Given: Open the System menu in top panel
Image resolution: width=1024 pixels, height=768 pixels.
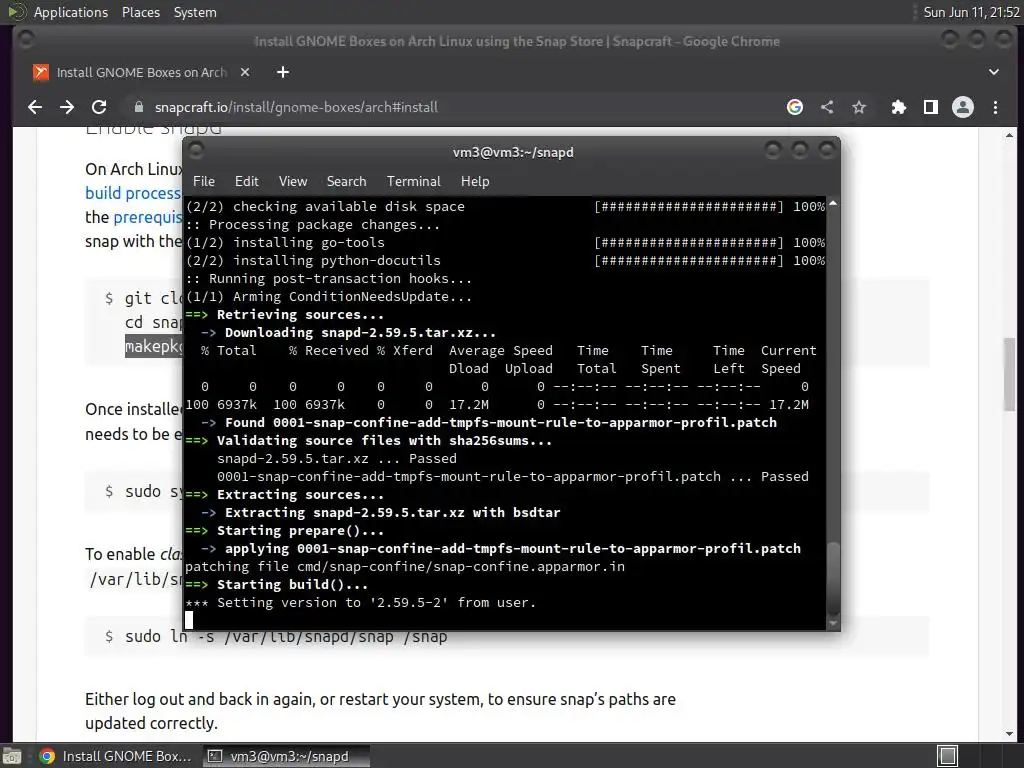Looking at the screenshot, I should 195,12.
